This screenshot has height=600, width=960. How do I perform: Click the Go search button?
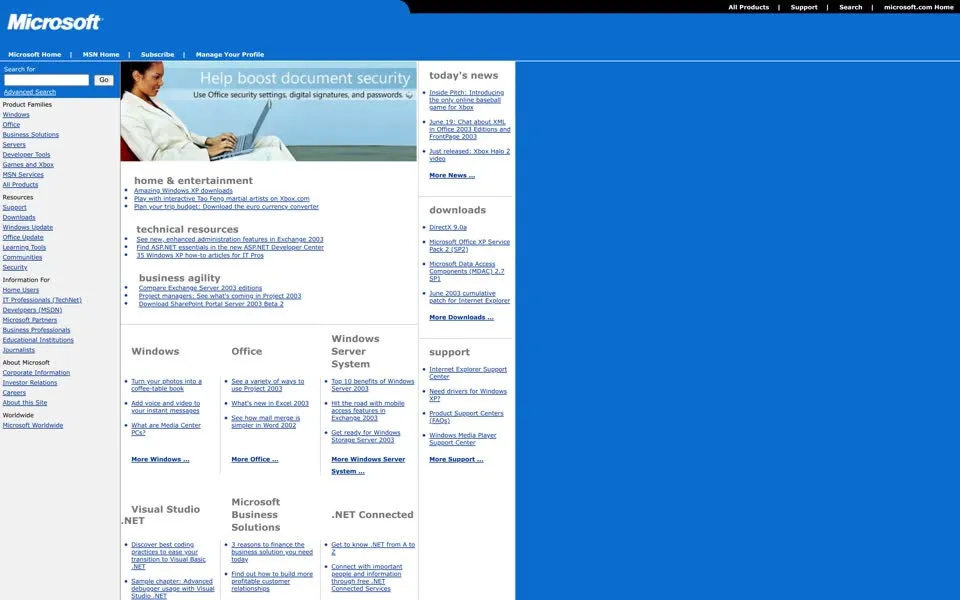tap(104, 80)
